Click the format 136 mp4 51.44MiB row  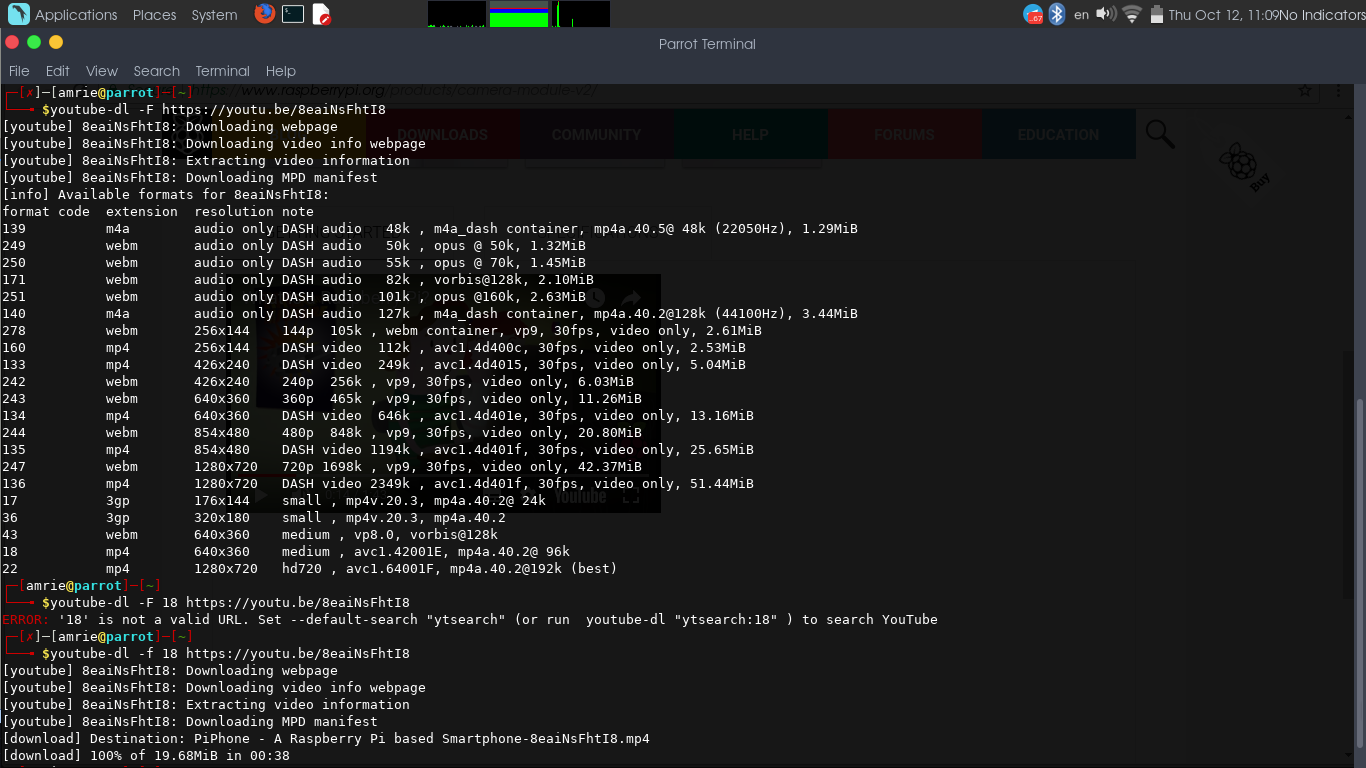[x=378, y=484]
